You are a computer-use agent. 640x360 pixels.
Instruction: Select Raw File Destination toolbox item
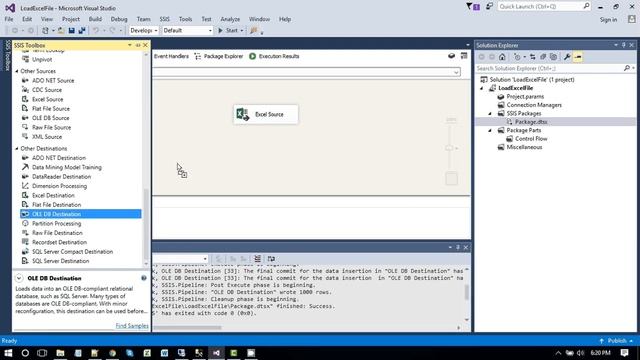tap(57, 233)
